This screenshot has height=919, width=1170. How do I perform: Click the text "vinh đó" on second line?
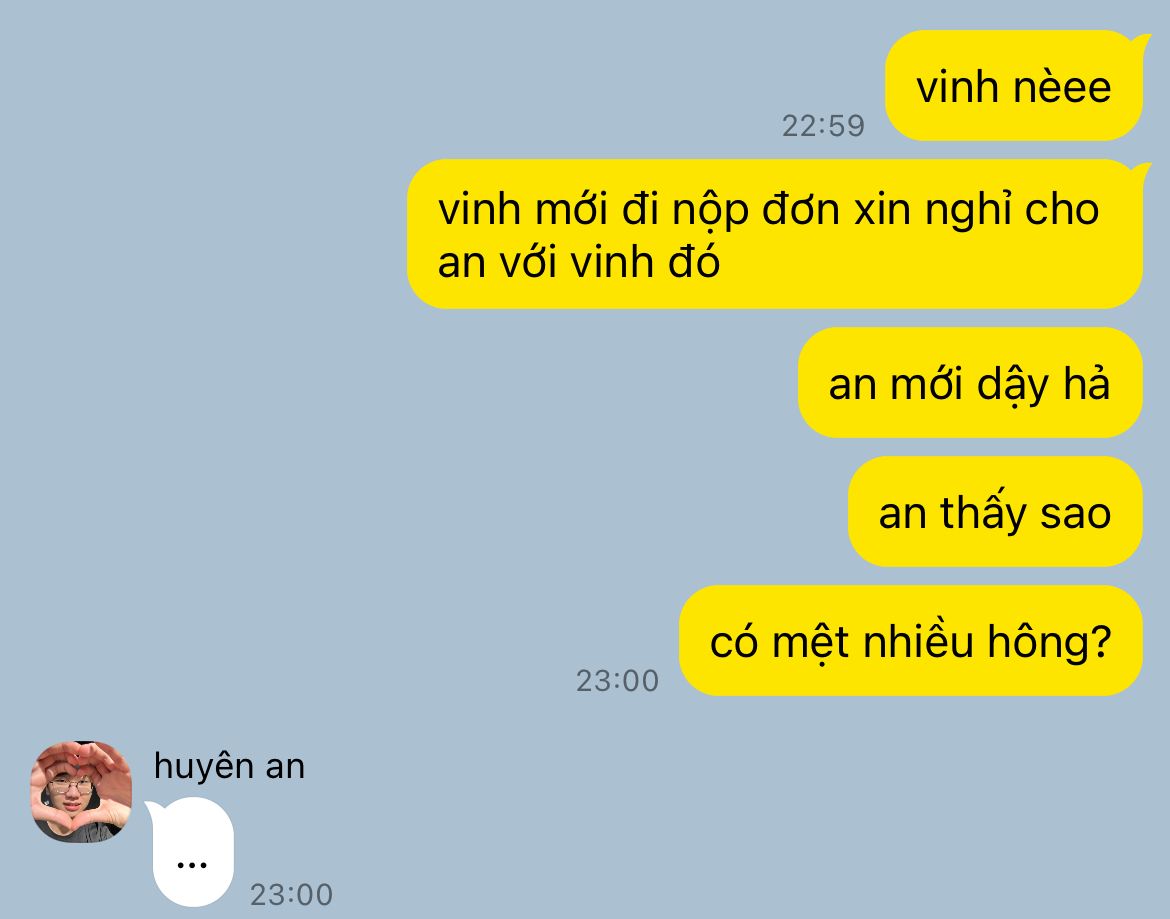[x=645, y=263]
